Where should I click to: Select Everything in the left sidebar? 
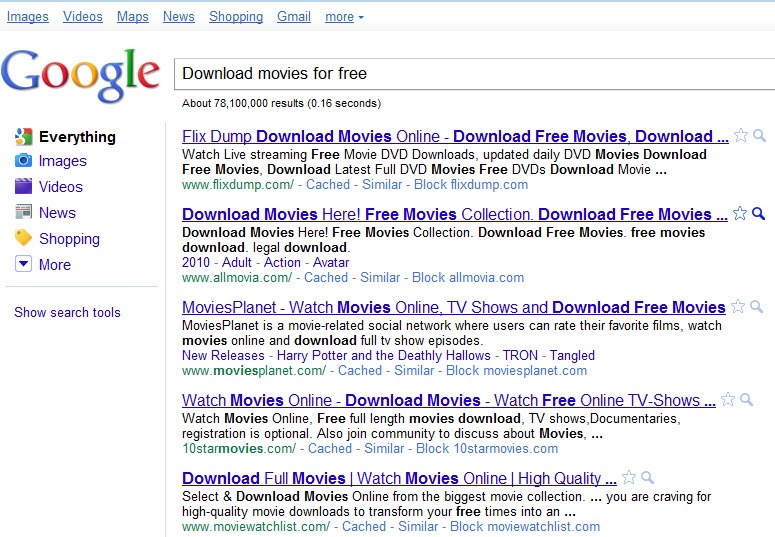pyautogui.click(x=77, y=137)
